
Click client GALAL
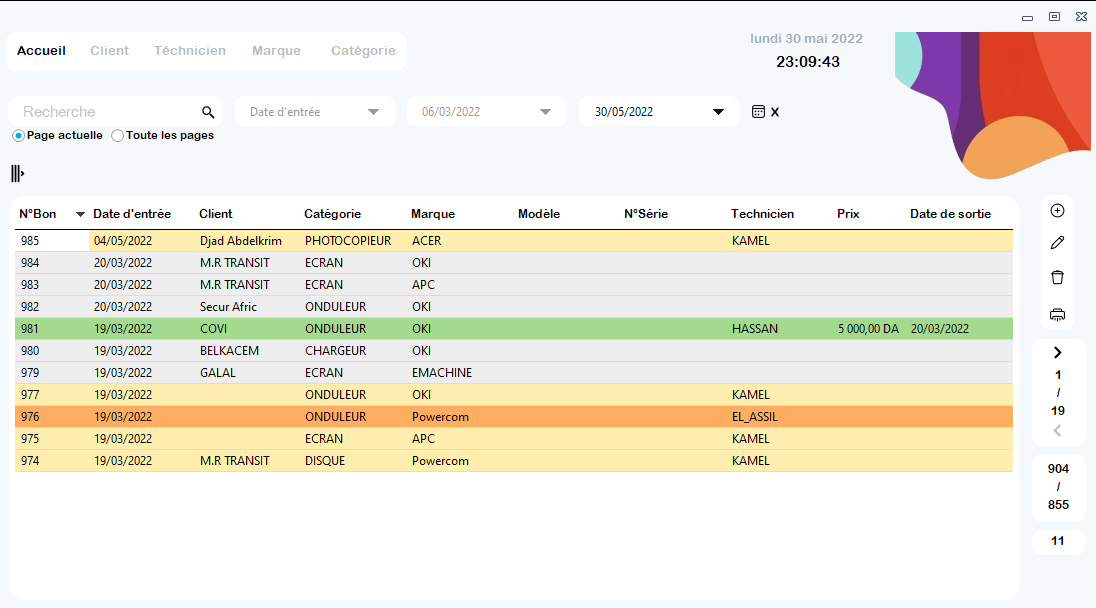(218, 372)
